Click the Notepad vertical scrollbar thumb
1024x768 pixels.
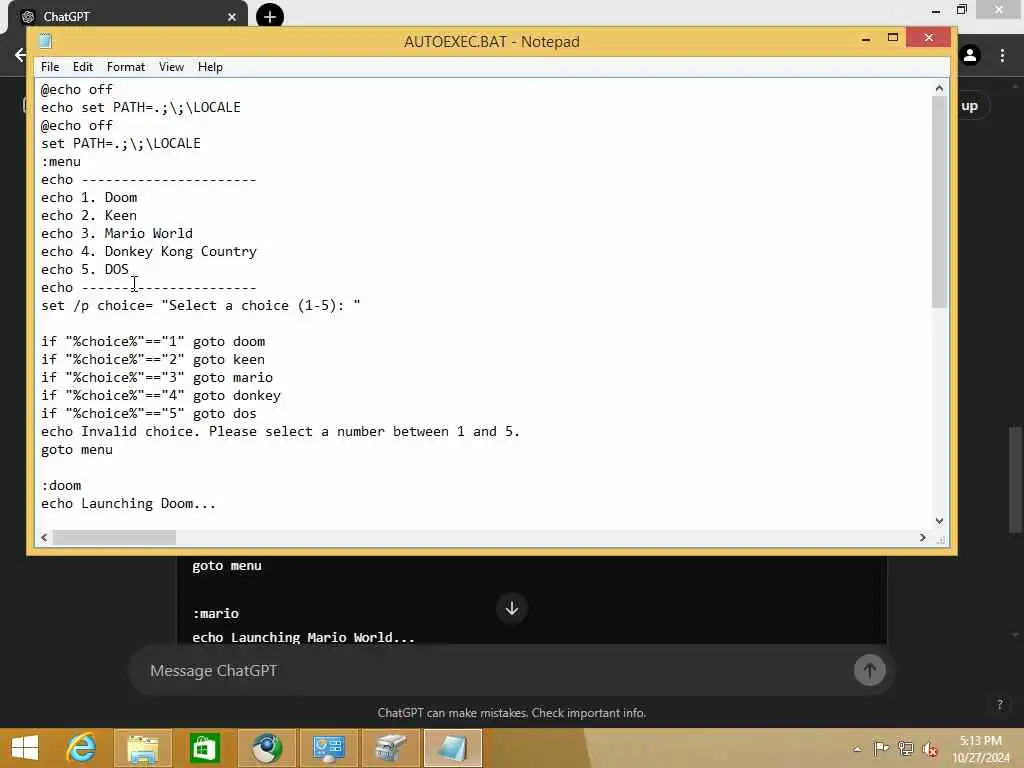[x=939, y=201]
